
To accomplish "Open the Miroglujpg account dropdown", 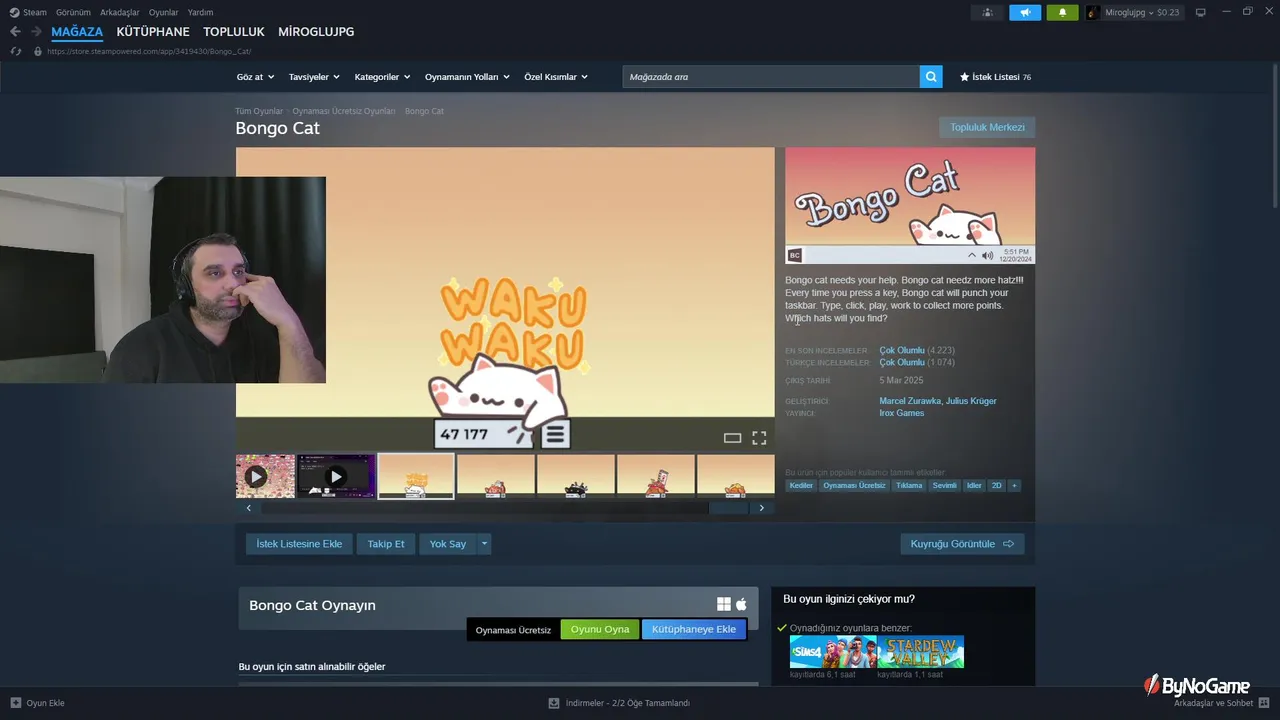I will pos(1142,12).
